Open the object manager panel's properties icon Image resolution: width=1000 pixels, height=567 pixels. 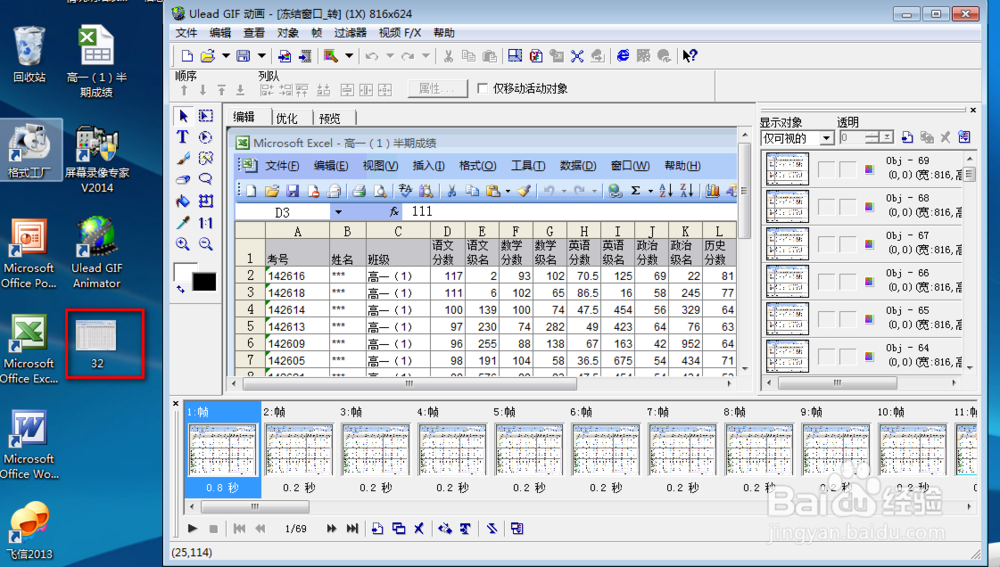tap(964, 137)
